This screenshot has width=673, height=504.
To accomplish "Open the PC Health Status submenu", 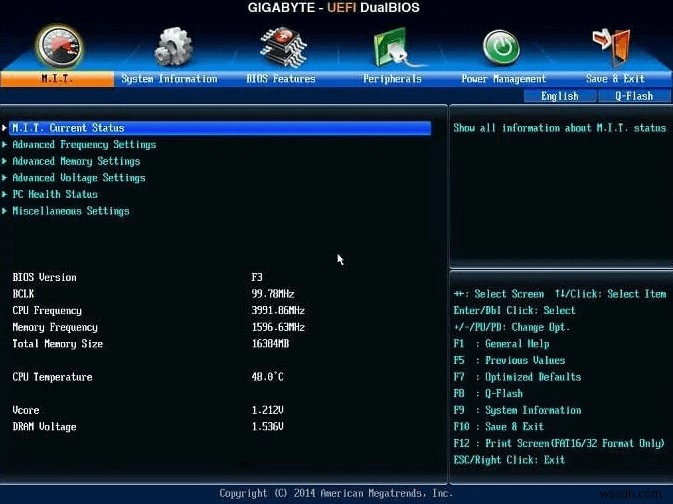I will (x=55, y=195).
